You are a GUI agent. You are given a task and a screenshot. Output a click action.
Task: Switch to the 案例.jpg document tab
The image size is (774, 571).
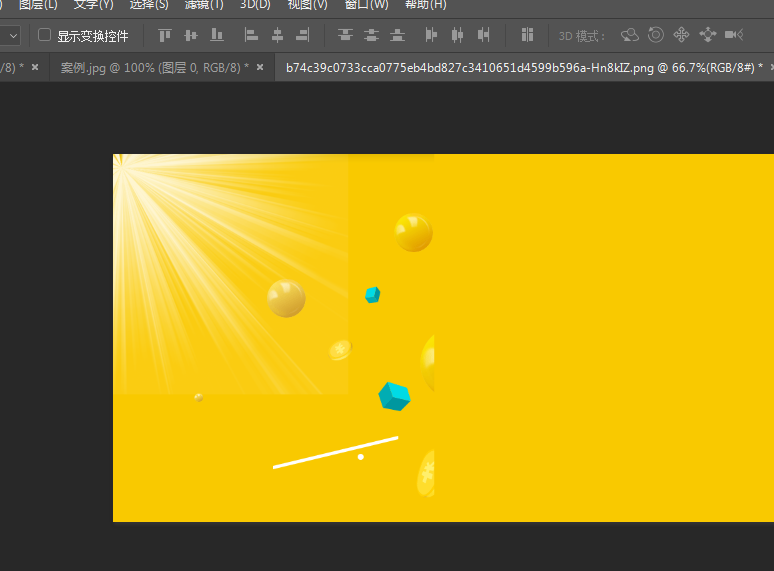pos(152,68)
